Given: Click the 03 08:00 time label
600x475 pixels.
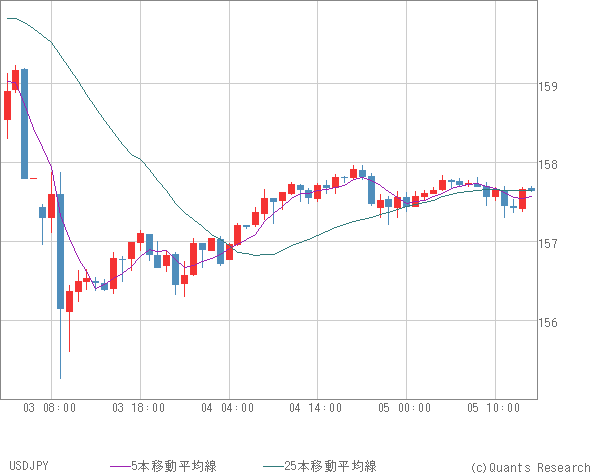Looking at the screenshot, I should 49,408.
